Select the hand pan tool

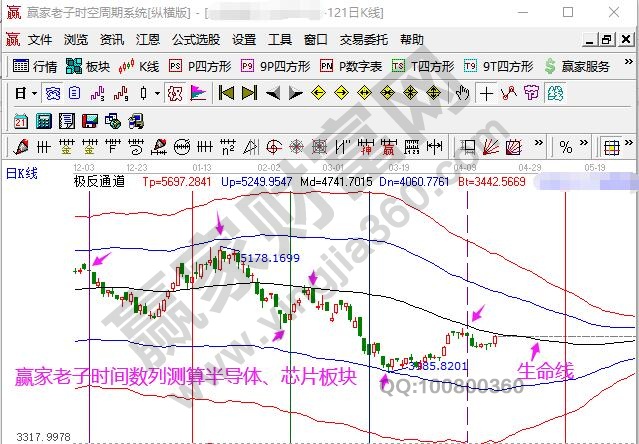tap(462, 93)
